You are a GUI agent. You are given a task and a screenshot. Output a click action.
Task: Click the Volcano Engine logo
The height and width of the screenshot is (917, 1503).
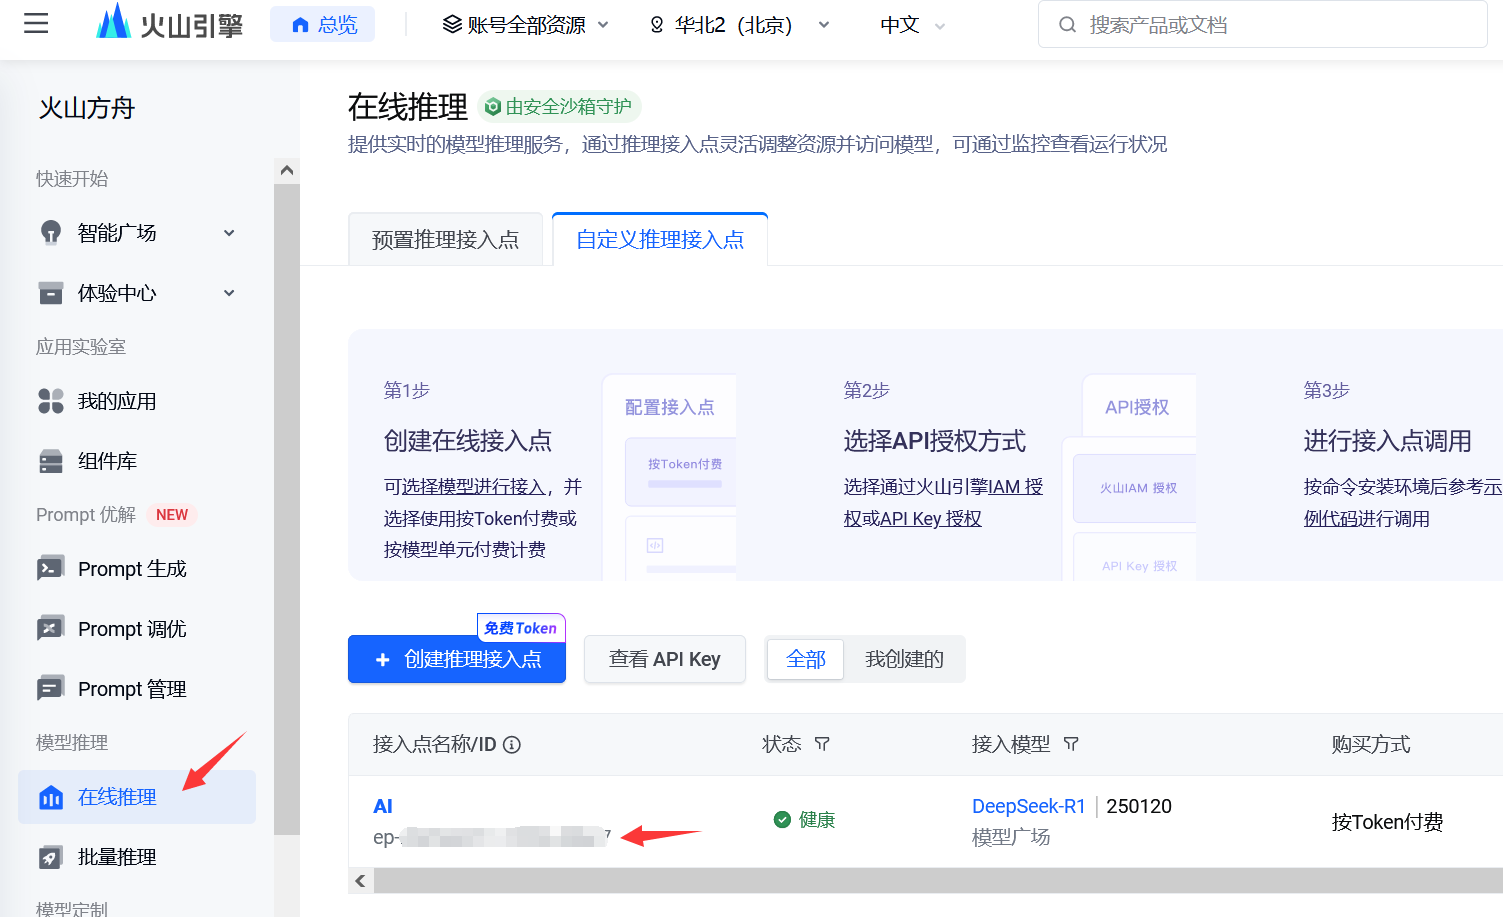[169, 22]
